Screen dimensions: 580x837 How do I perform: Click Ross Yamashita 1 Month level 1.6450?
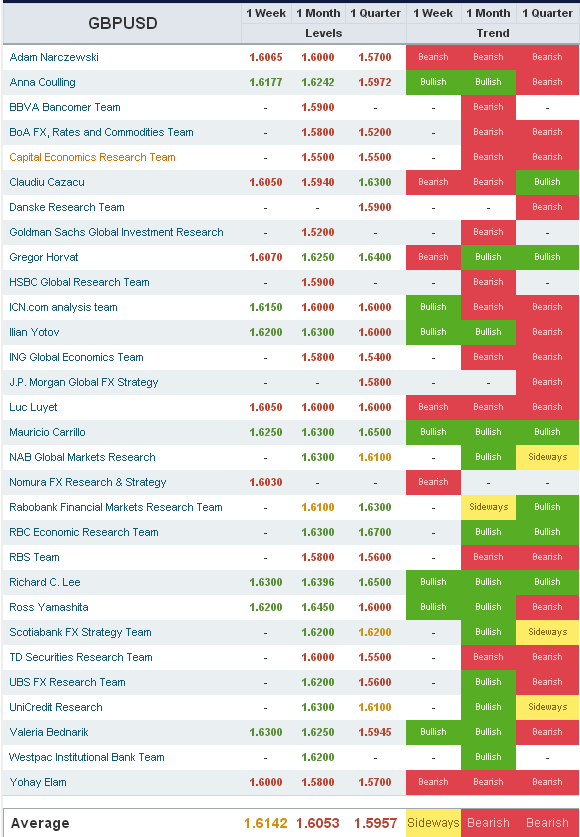coord(318,607)
